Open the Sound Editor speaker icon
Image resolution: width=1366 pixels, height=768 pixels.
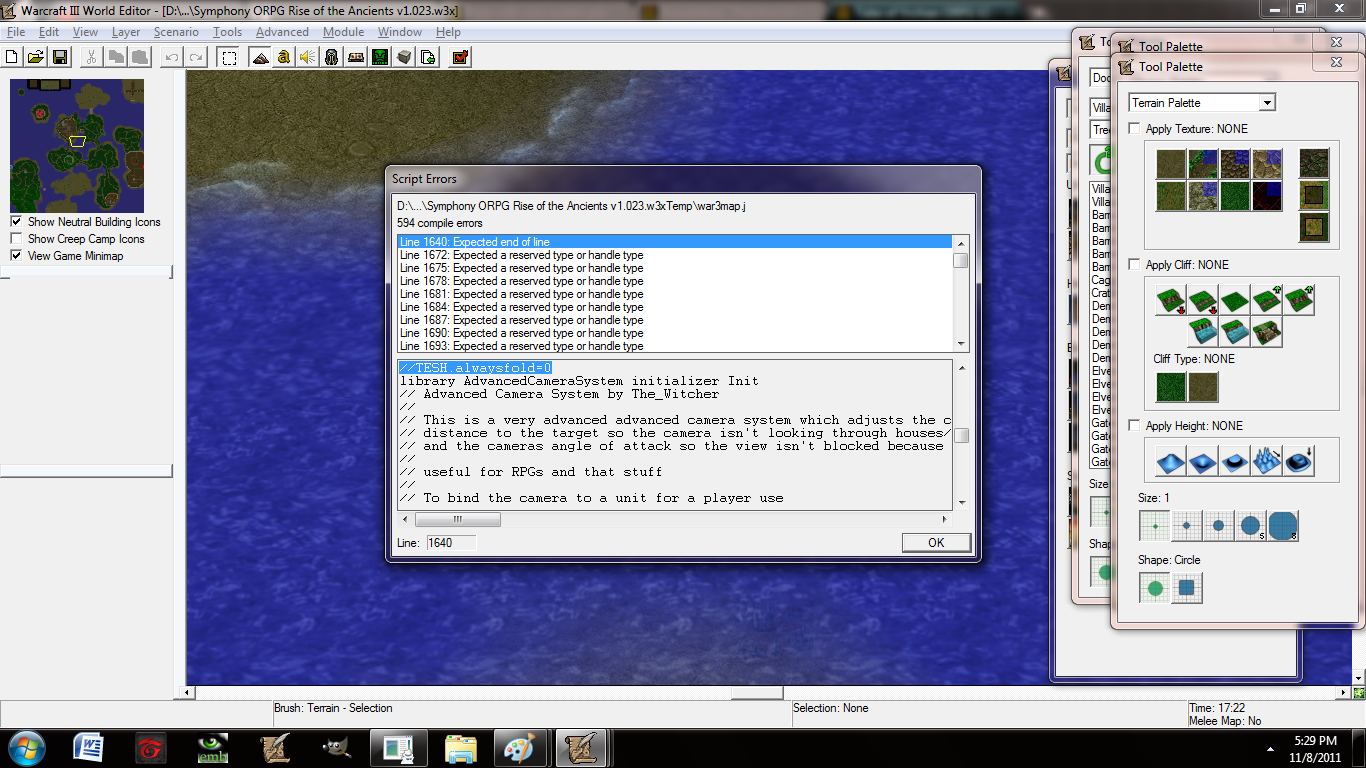308,57
